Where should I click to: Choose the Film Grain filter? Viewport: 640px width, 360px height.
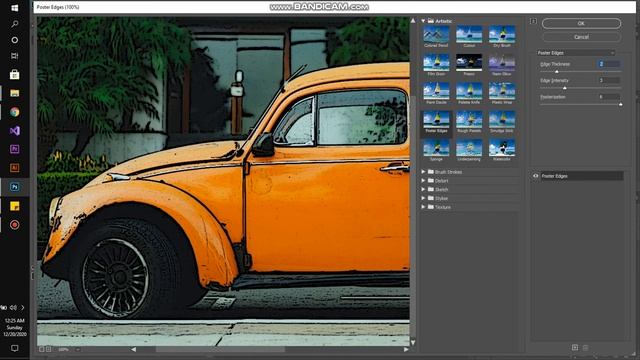[x=436, y=63]
